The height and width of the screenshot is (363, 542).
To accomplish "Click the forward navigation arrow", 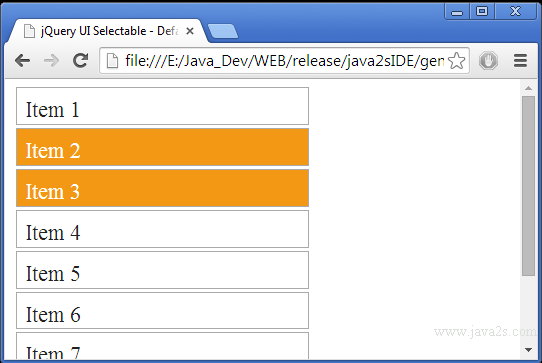I will (52, 61).
